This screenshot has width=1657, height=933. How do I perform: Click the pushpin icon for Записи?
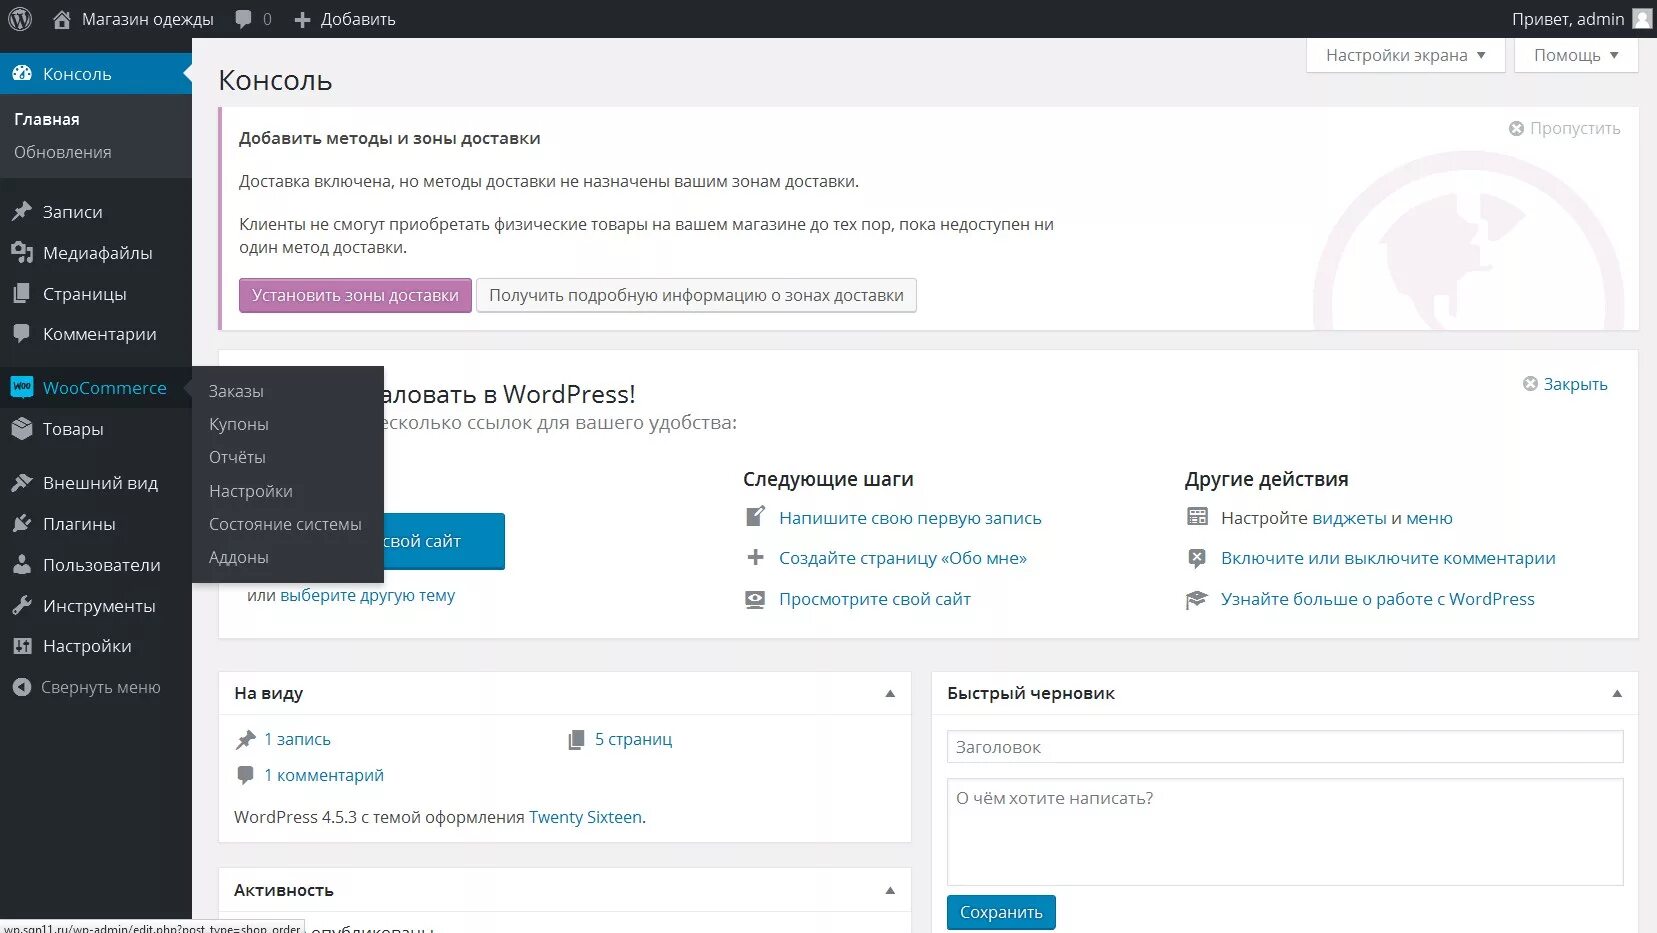[22, 211]
